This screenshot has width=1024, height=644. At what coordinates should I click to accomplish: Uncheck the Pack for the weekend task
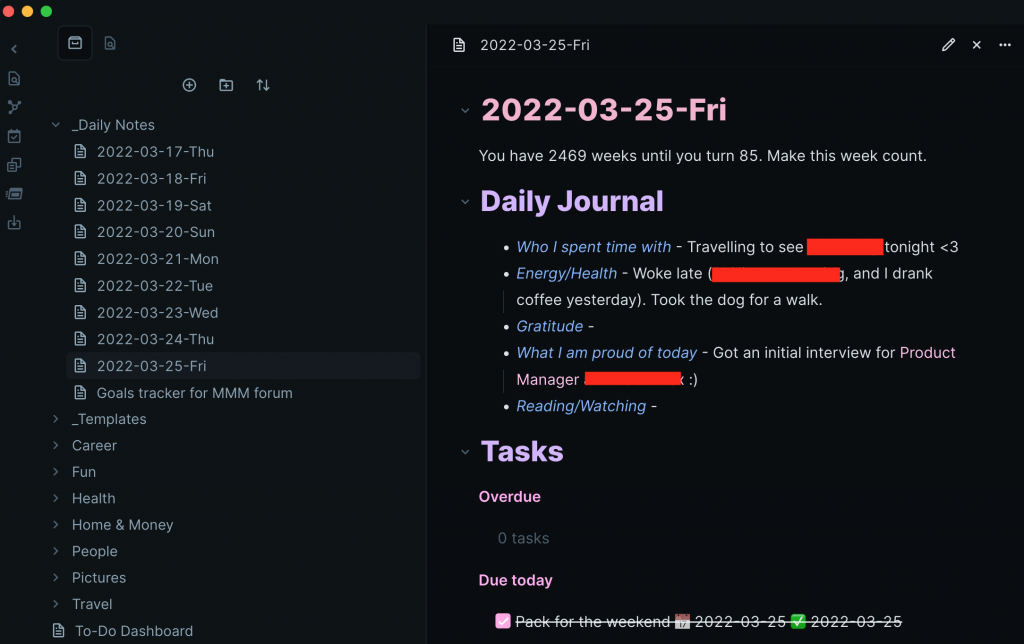[502, 620]
